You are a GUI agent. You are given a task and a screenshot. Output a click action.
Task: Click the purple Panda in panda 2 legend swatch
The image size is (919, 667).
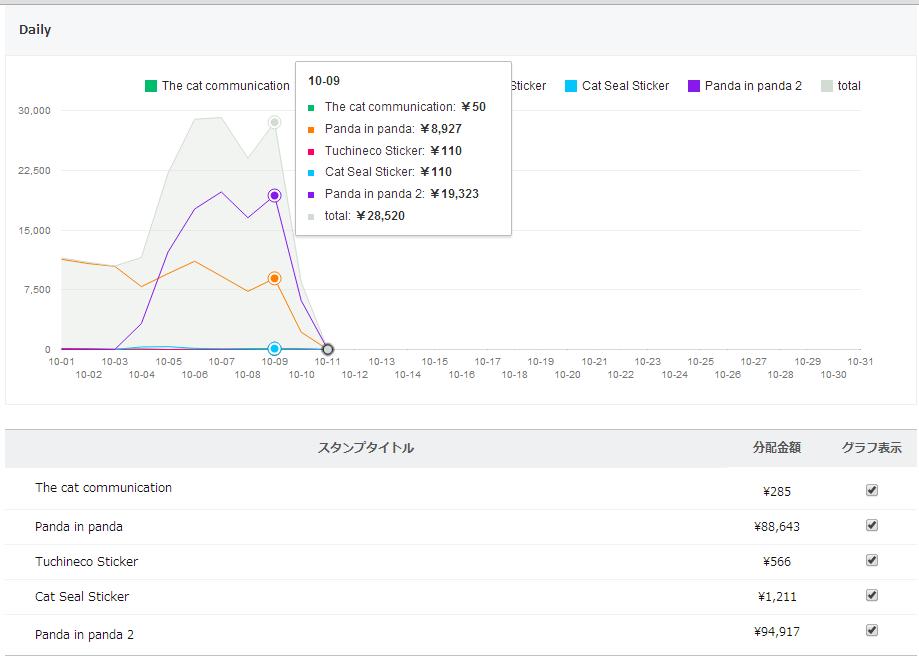694,86
